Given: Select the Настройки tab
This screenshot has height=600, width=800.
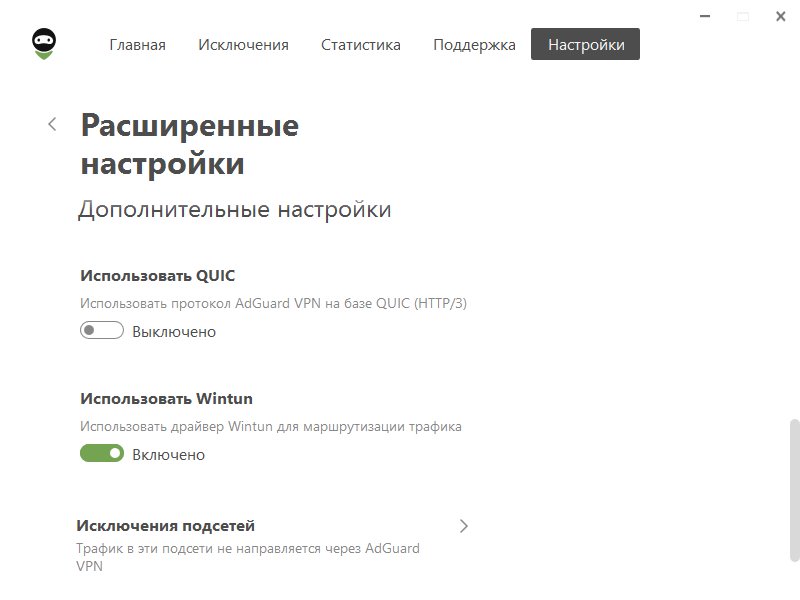Looking at the screenshot, I should pyautogui.click(x=585, y=44).
